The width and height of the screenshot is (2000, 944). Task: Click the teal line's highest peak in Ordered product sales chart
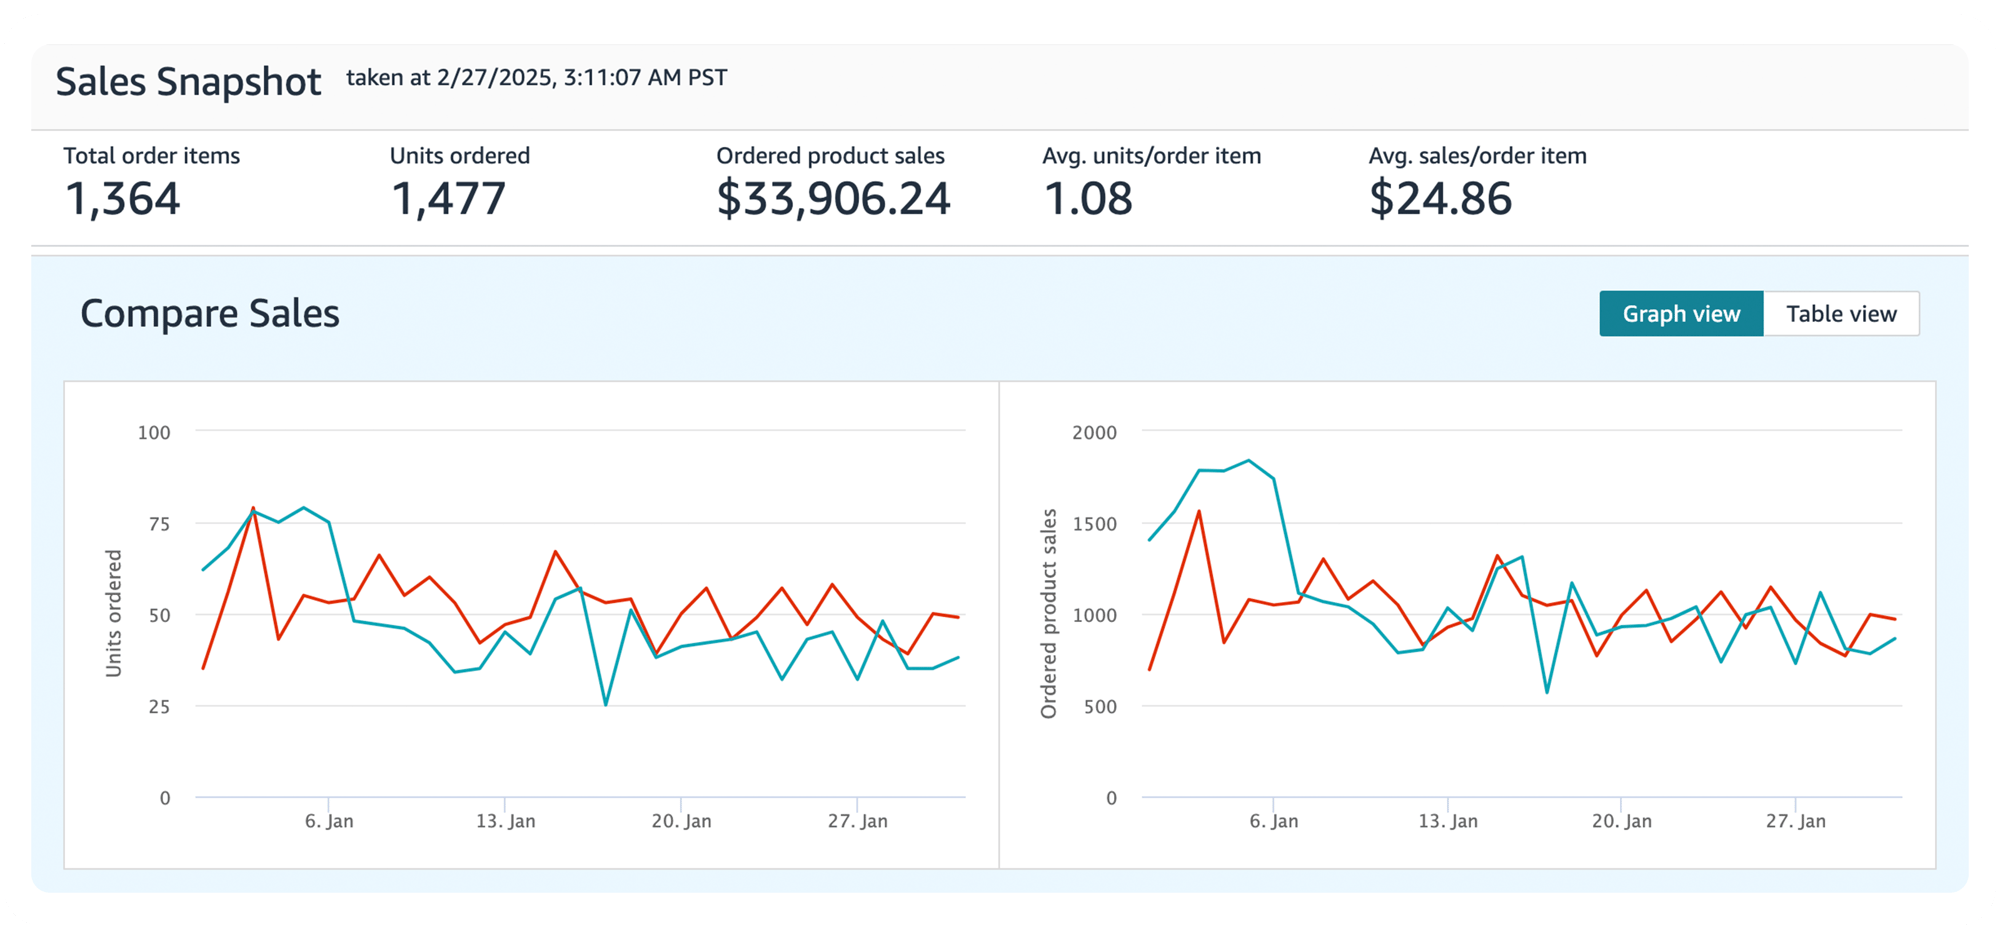point(1248,461)
